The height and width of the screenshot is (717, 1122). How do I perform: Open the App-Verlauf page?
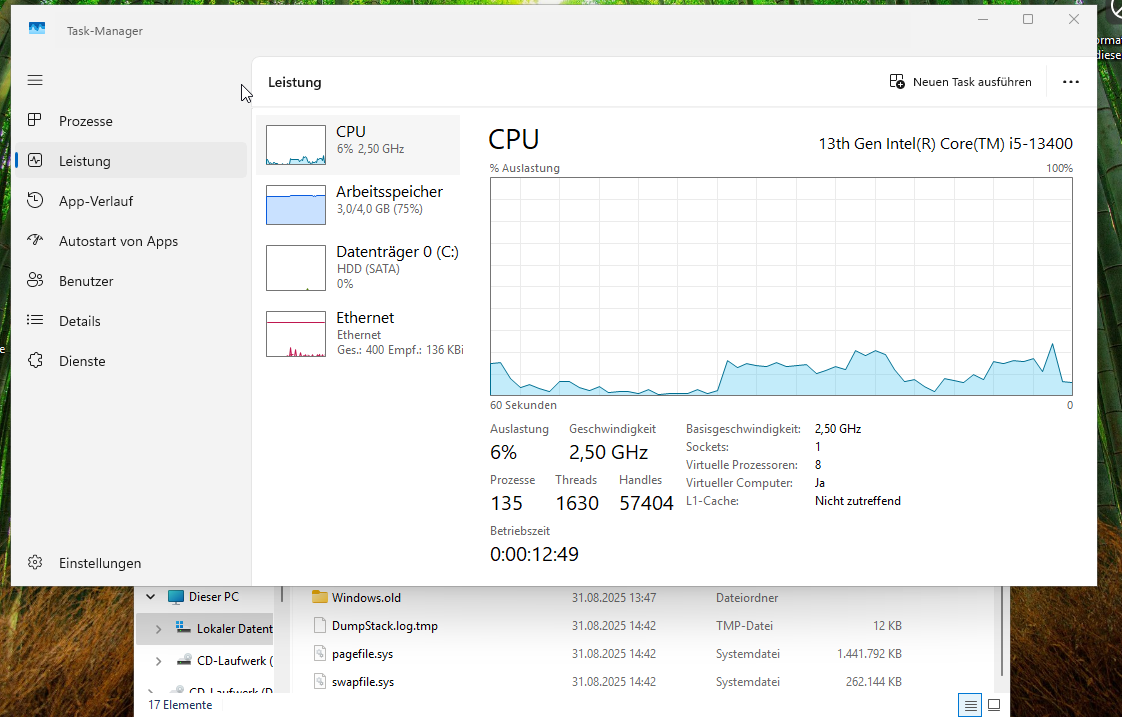[x=131, y=201]
